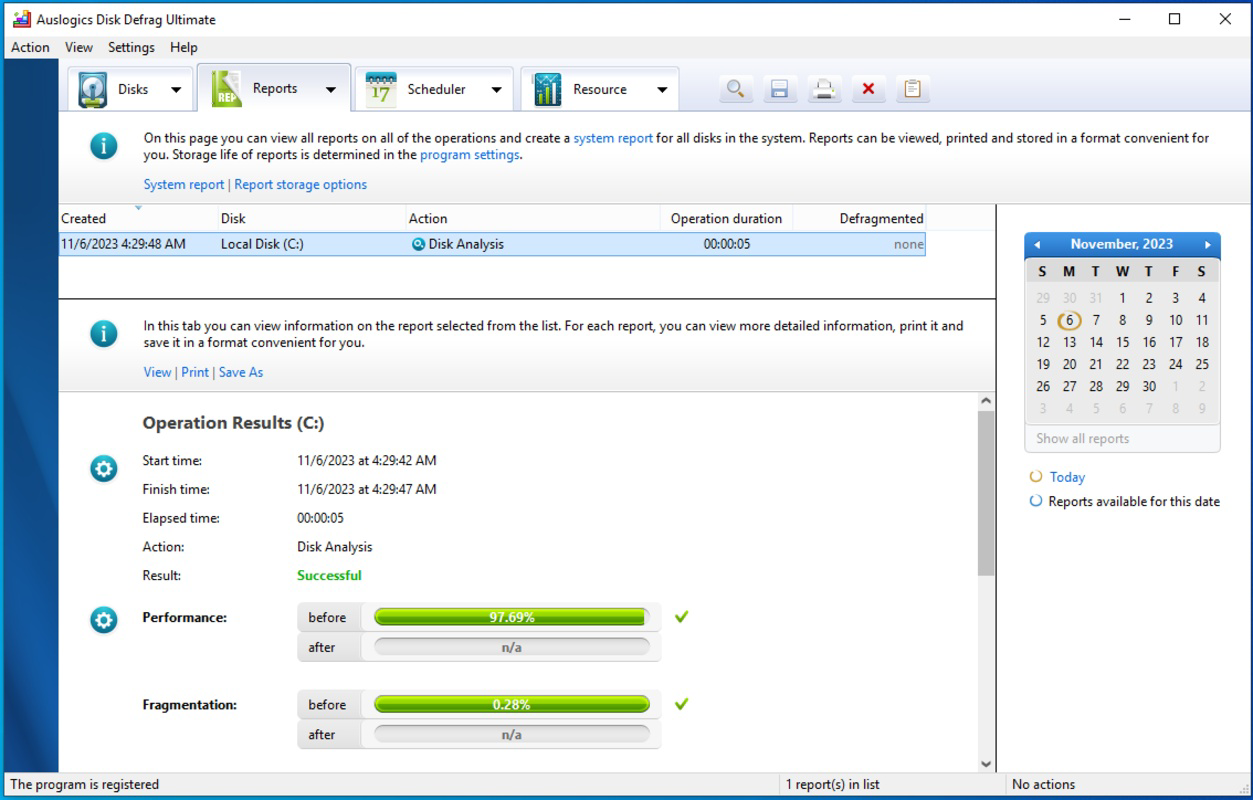Open the Action menu
The height and width of the screenshot is (800, 1253).
30,47
